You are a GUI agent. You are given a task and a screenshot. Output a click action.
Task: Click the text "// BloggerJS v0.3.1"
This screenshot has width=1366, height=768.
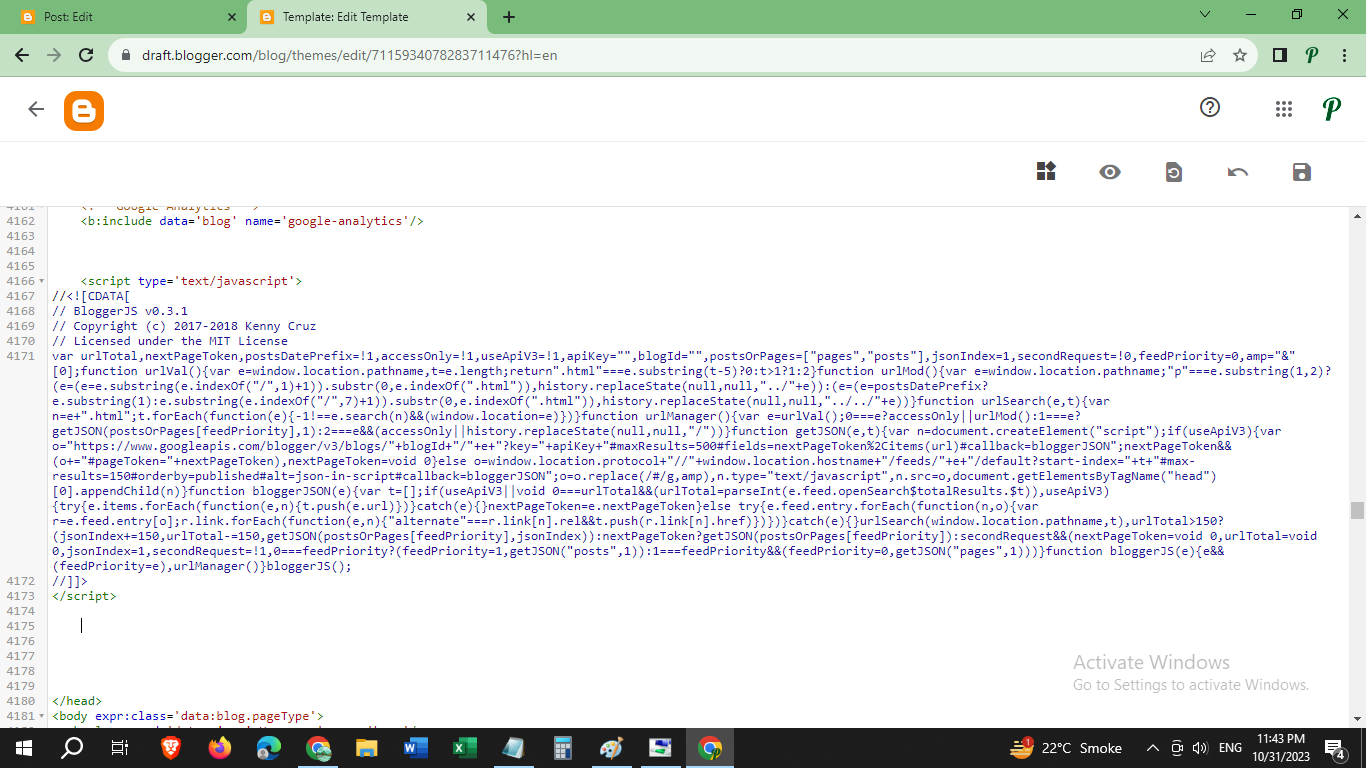click(120, 311)
